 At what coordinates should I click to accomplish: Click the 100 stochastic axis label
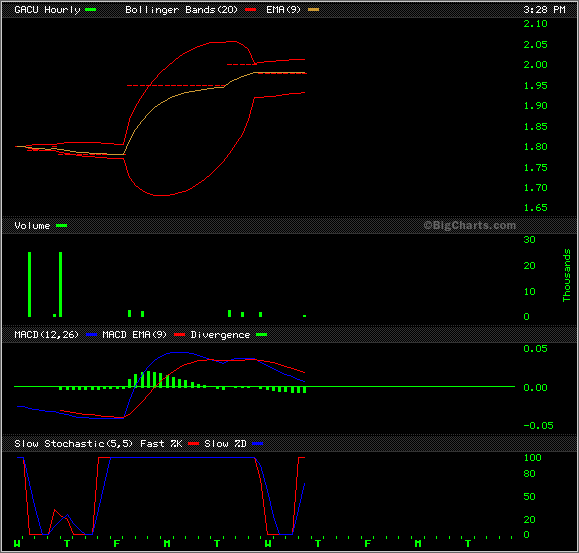tap(532, 457)
